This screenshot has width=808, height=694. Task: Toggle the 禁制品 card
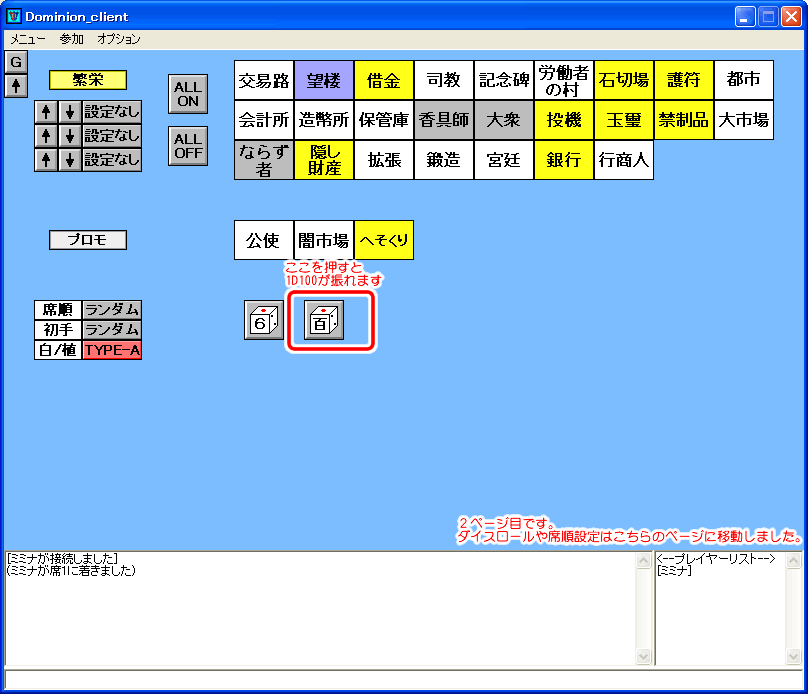click(x=683, y=120)
